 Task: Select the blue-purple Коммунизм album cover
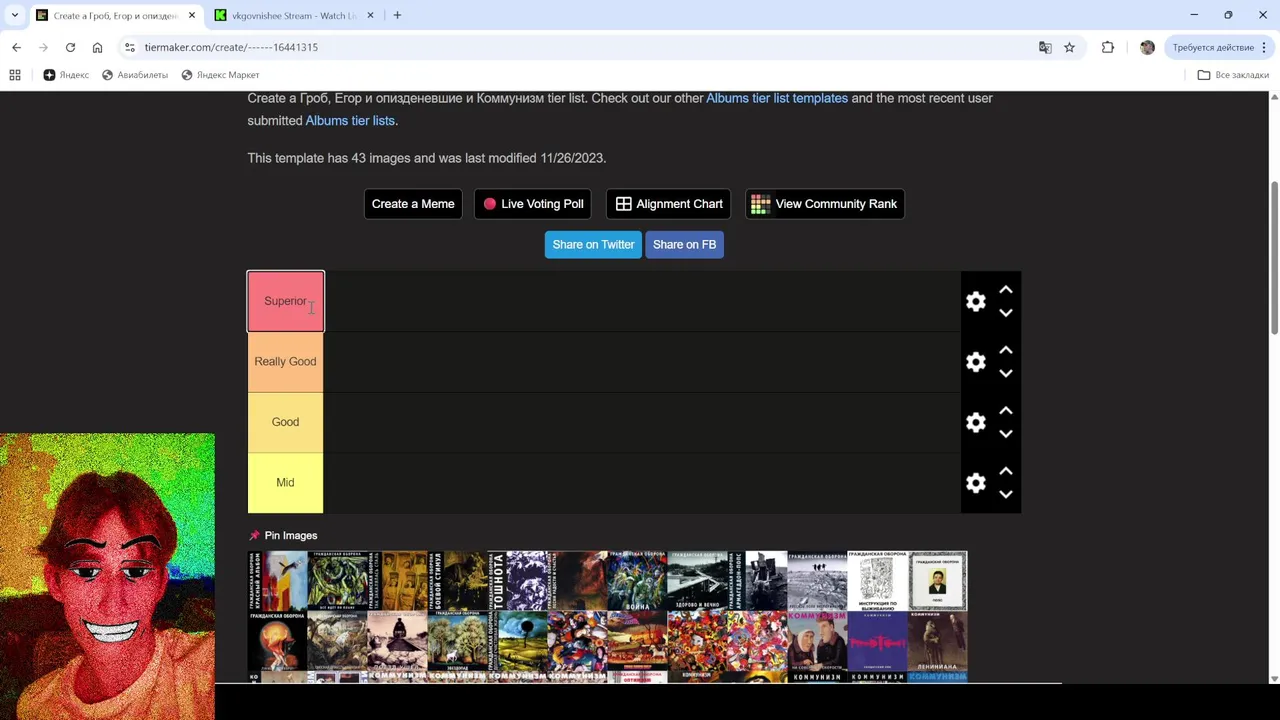click(877, 641)
